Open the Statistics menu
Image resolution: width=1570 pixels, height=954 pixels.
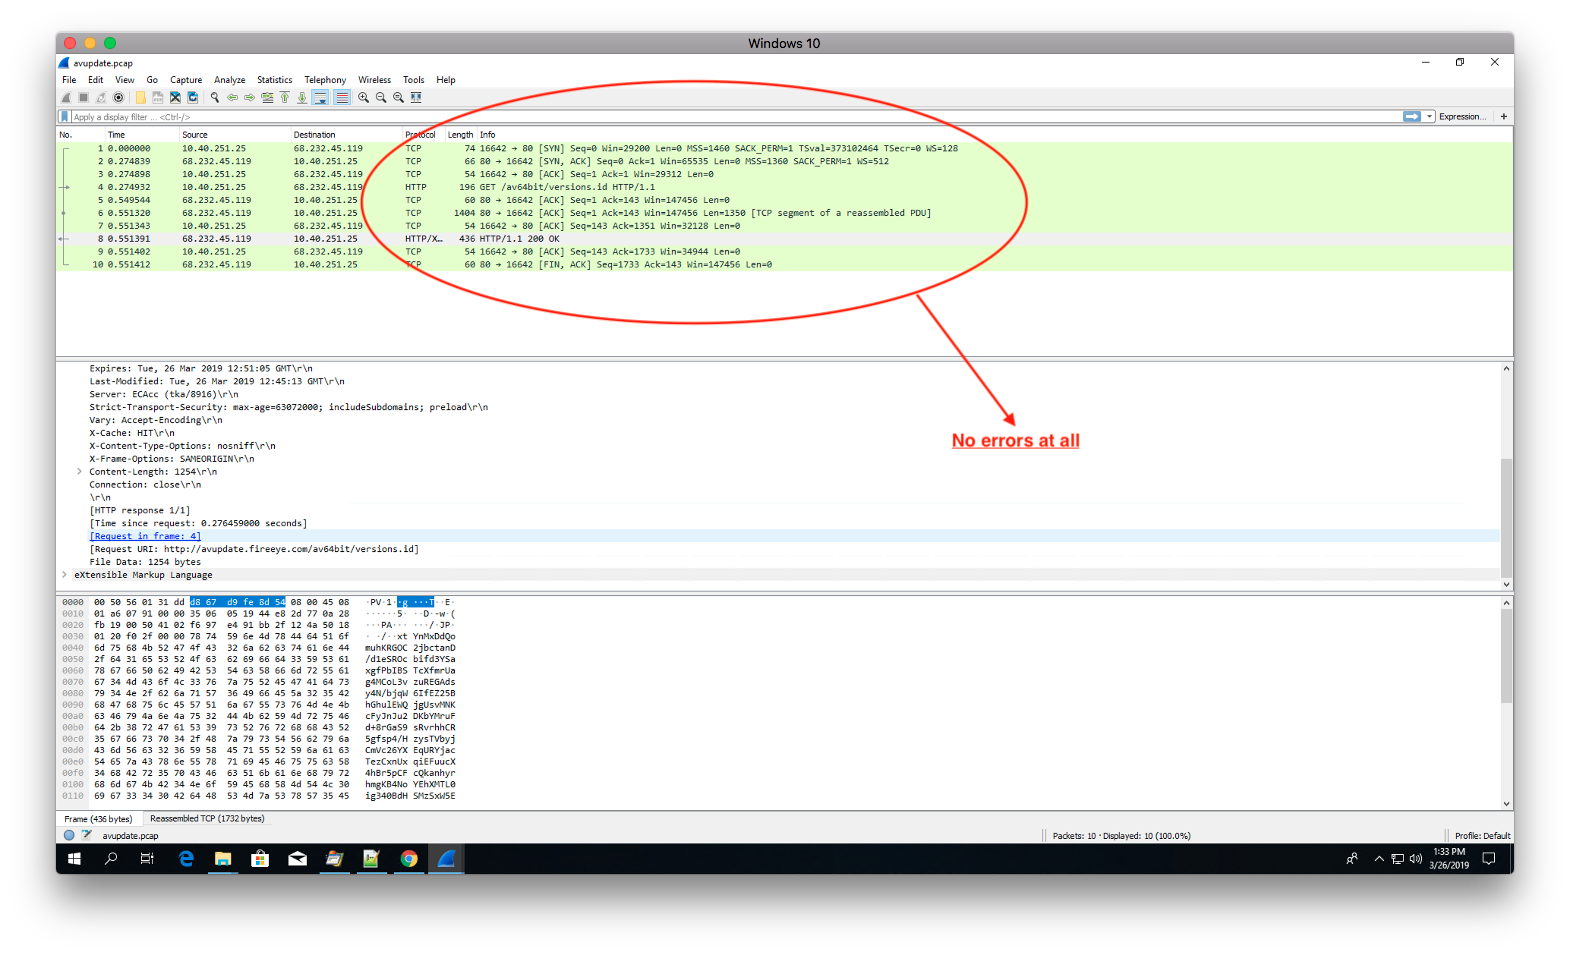pyautogui.click(x=275, y=80)
